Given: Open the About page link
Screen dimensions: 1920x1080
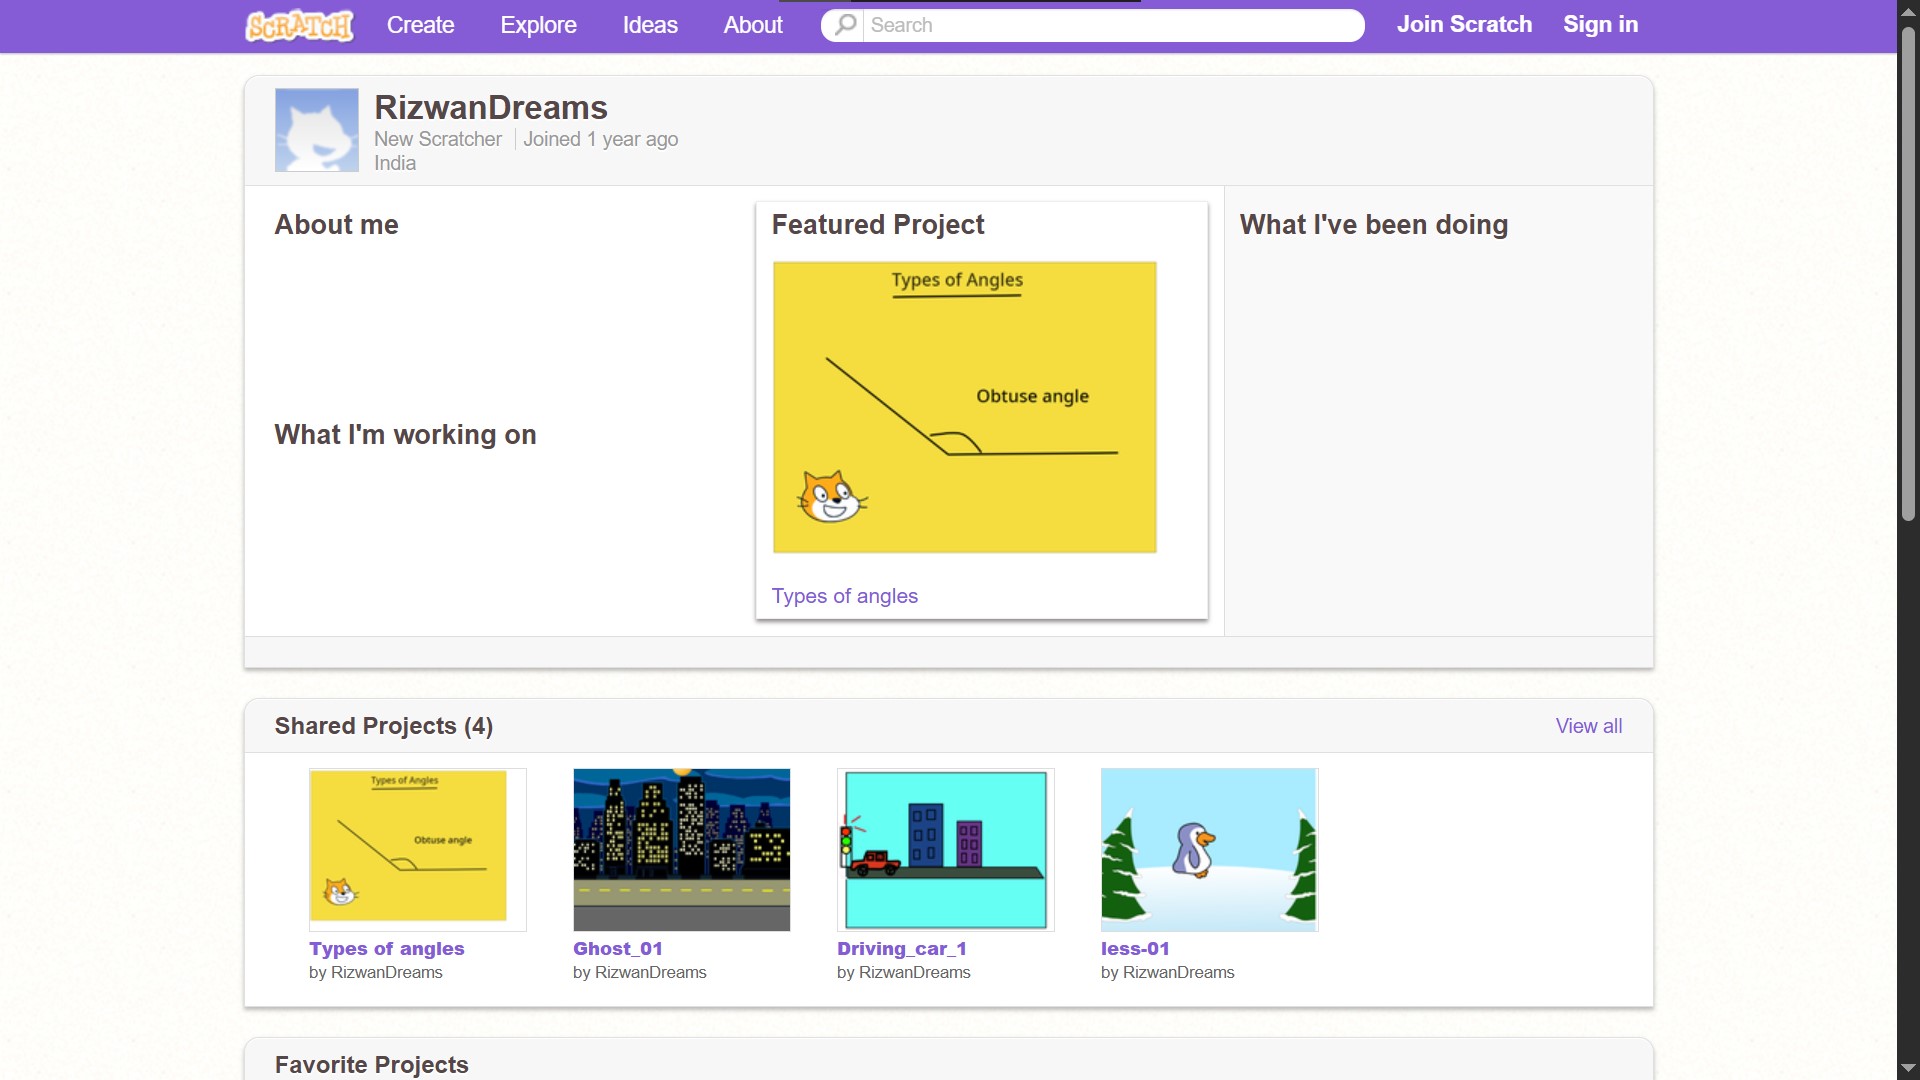Looking at the screenshot, I should [x=752, y=25].
